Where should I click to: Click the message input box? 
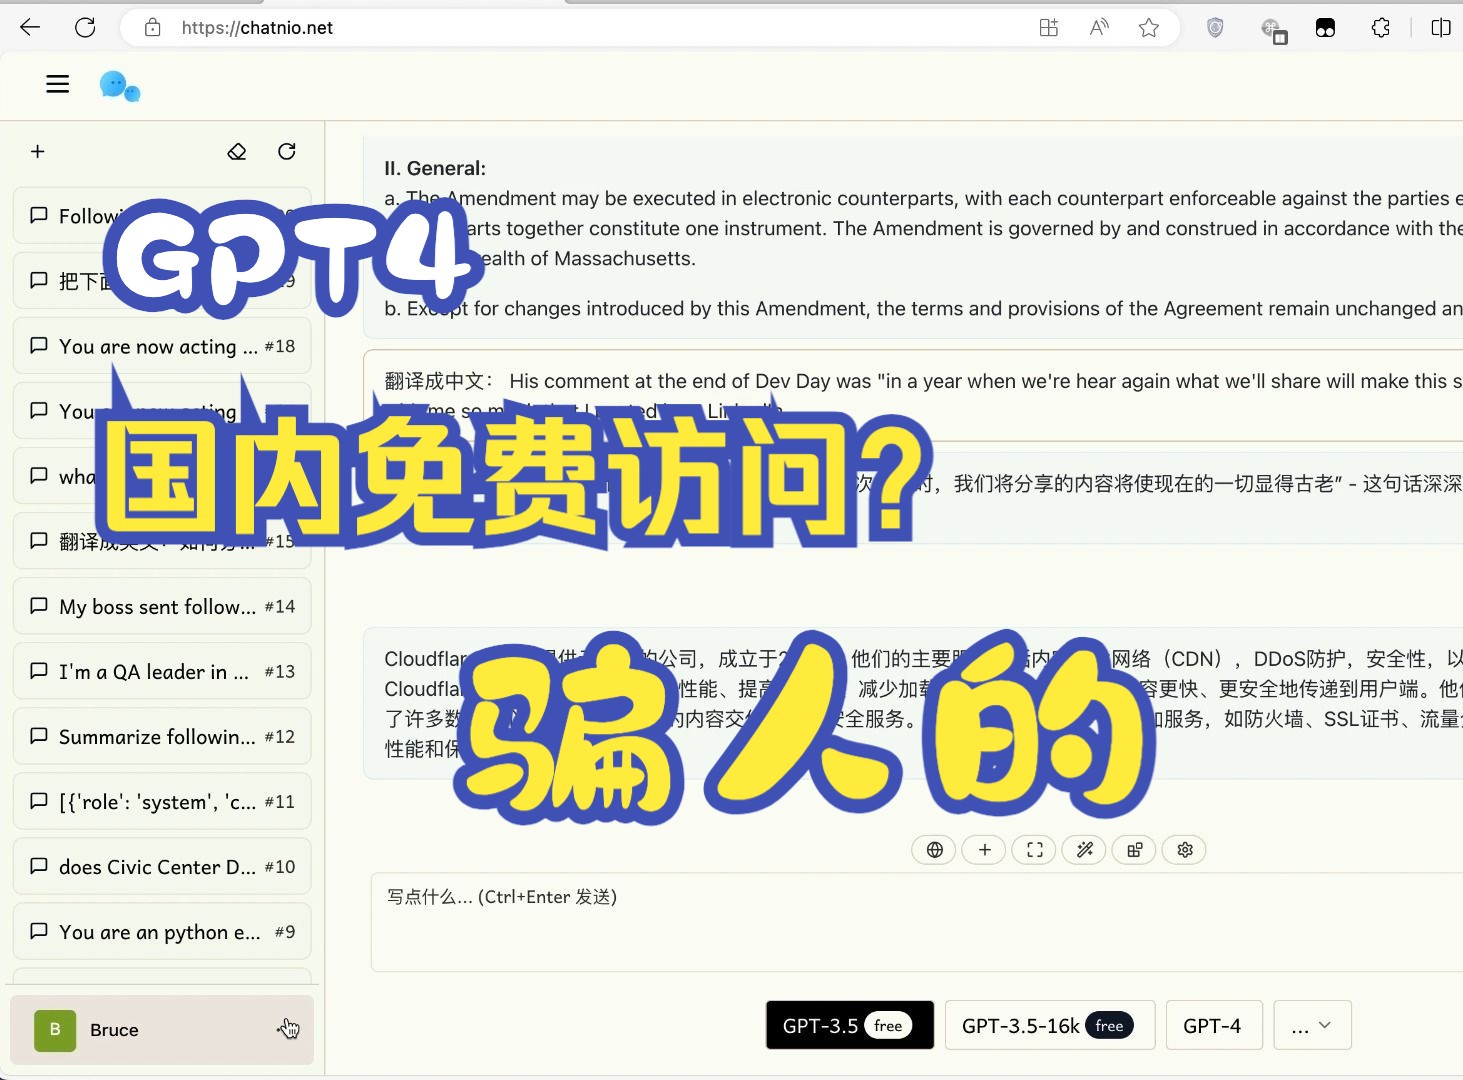point(917,921)
